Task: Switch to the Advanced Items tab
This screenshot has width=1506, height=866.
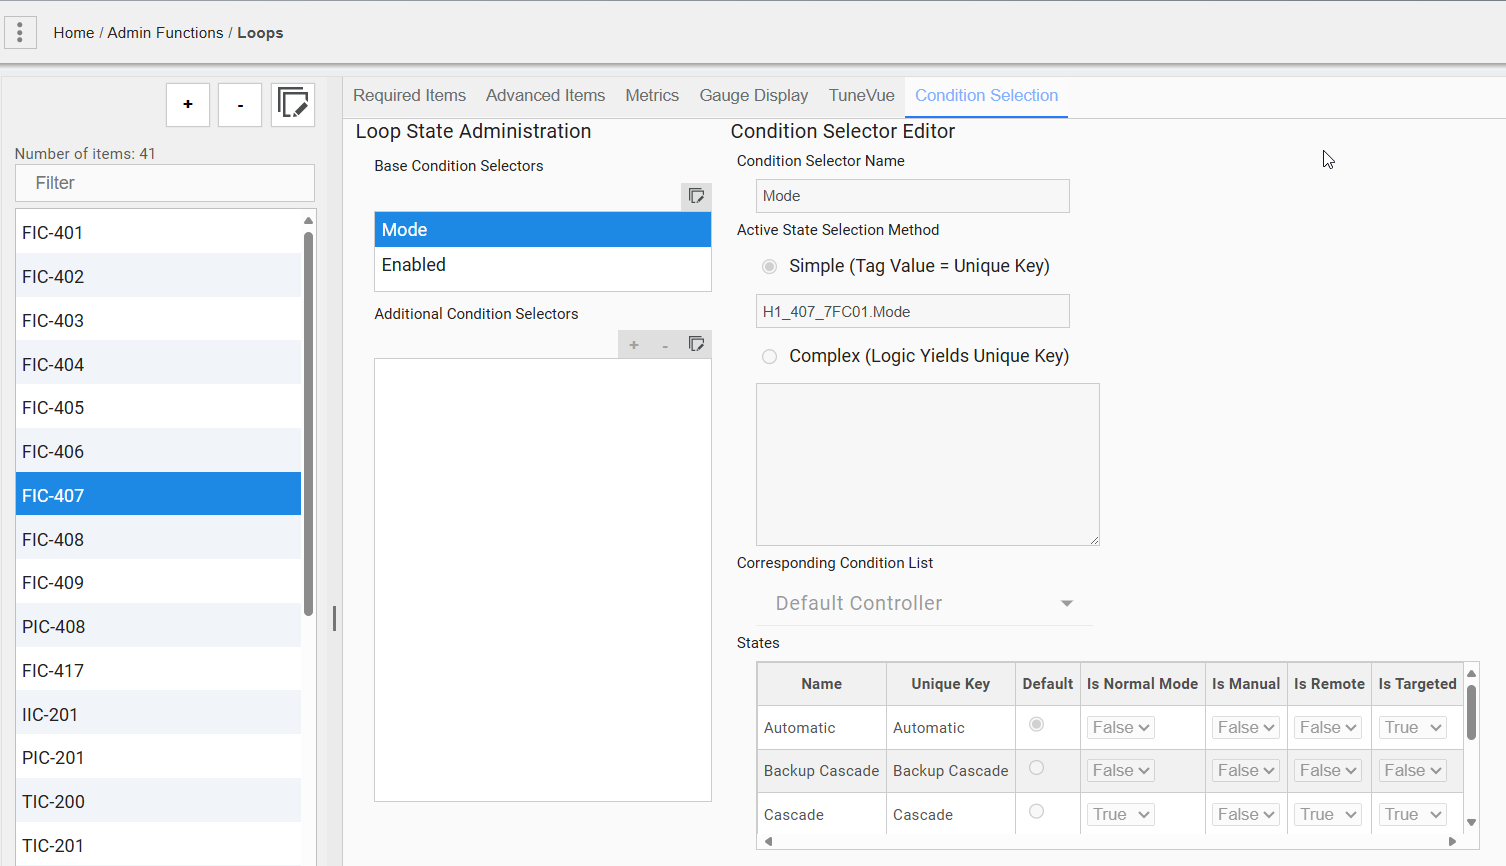Action: (545, 96)
